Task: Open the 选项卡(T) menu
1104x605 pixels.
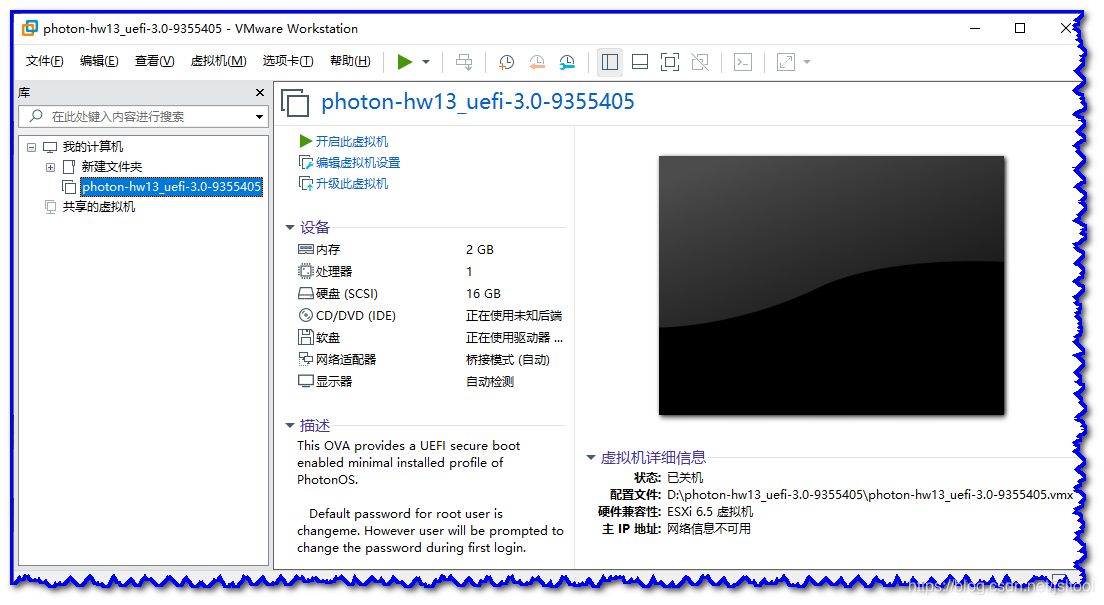Action: coord(288,61)
